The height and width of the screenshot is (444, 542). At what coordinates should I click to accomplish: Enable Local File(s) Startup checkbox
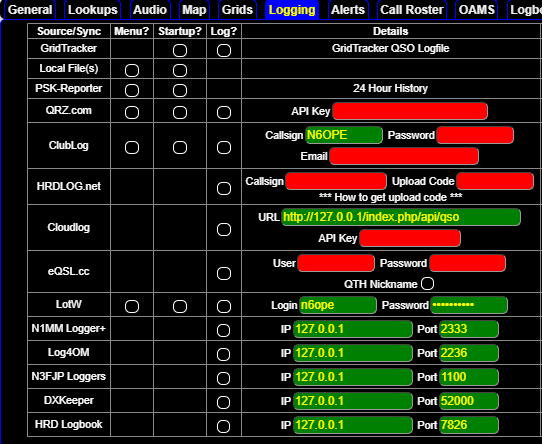[180, 71]
